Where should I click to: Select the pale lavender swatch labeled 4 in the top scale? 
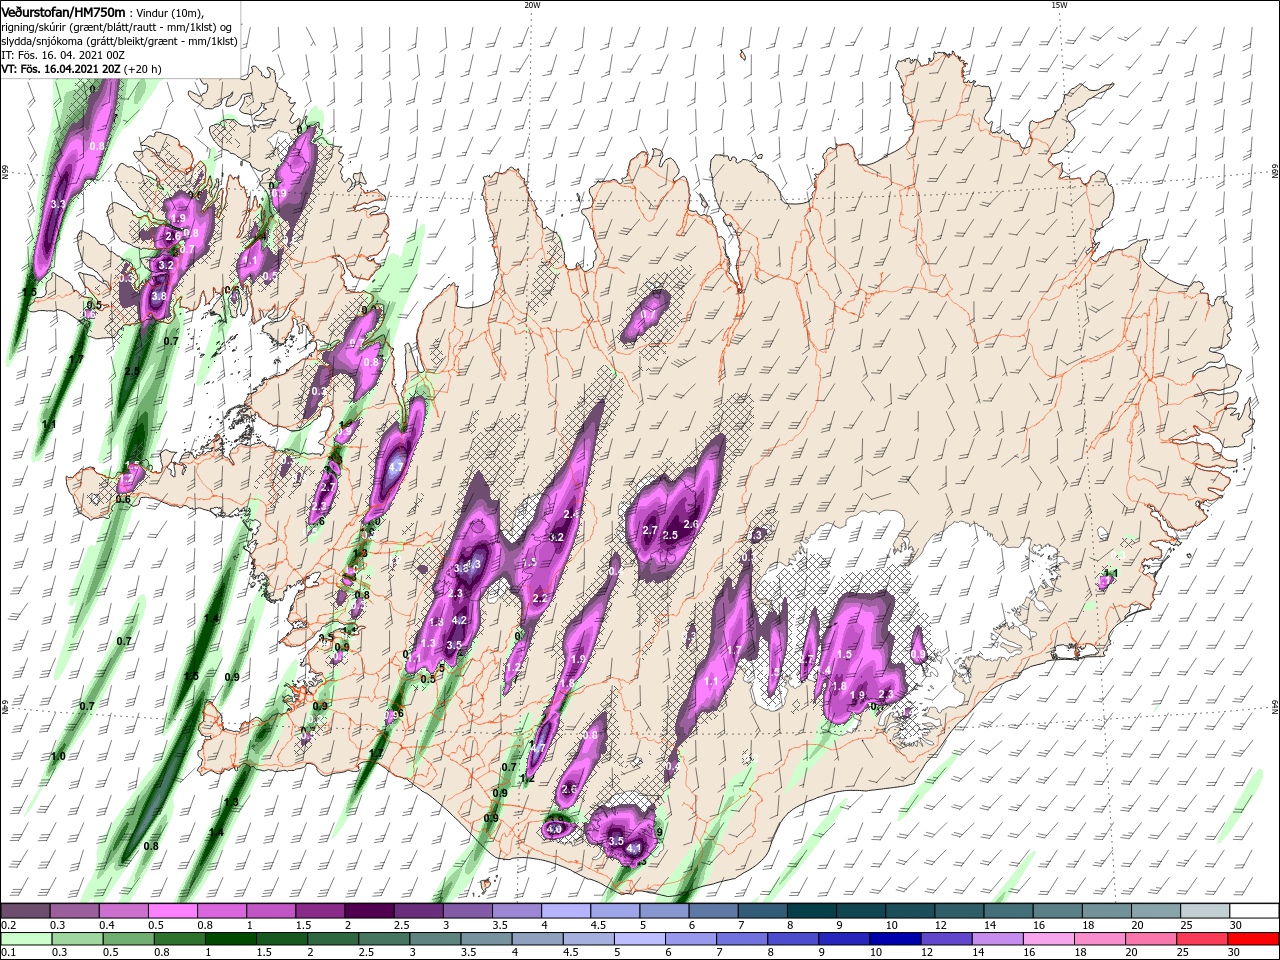point(564,911)
